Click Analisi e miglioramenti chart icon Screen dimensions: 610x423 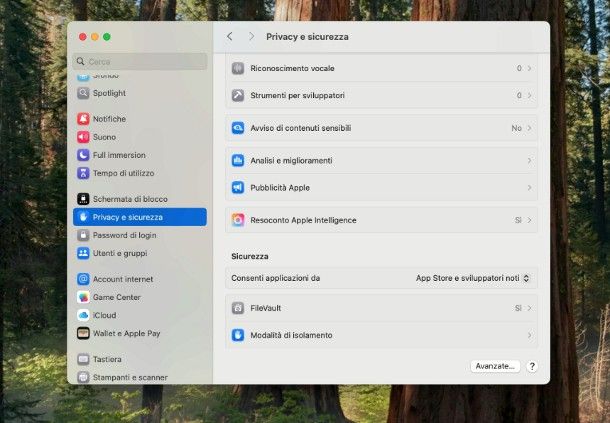point(238,160)
